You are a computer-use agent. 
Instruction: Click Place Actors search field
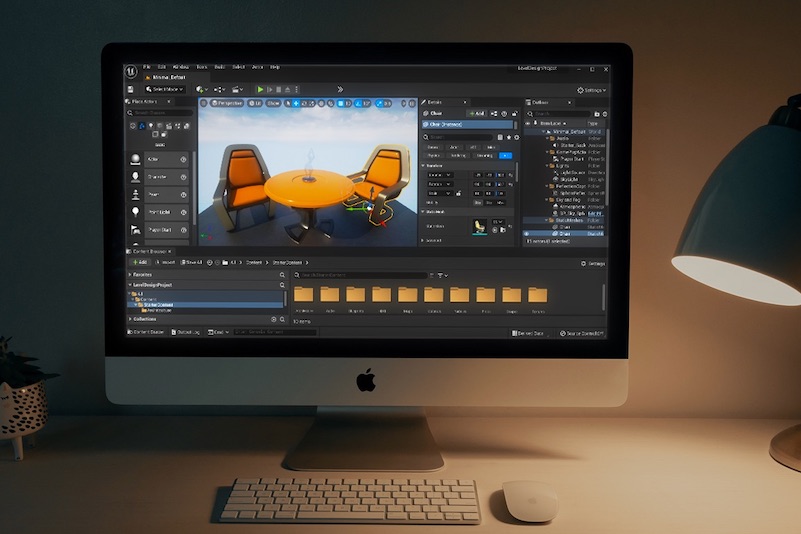(x=160, y=112)
